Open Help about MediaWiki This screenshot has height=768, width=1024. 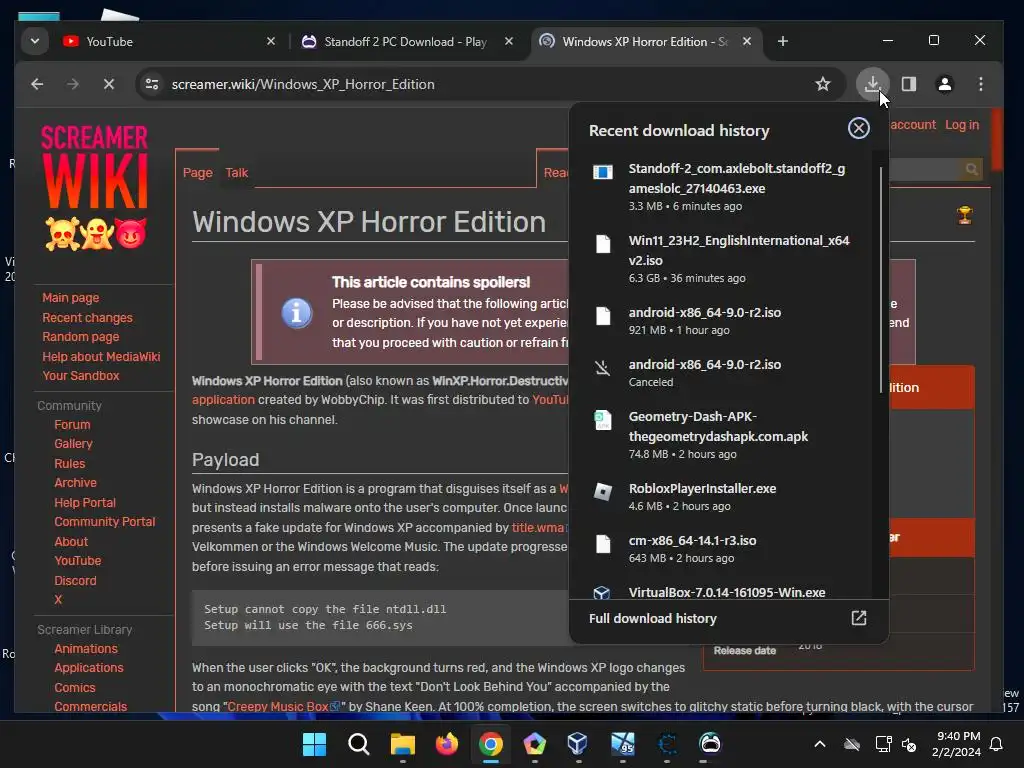(101, 357)
